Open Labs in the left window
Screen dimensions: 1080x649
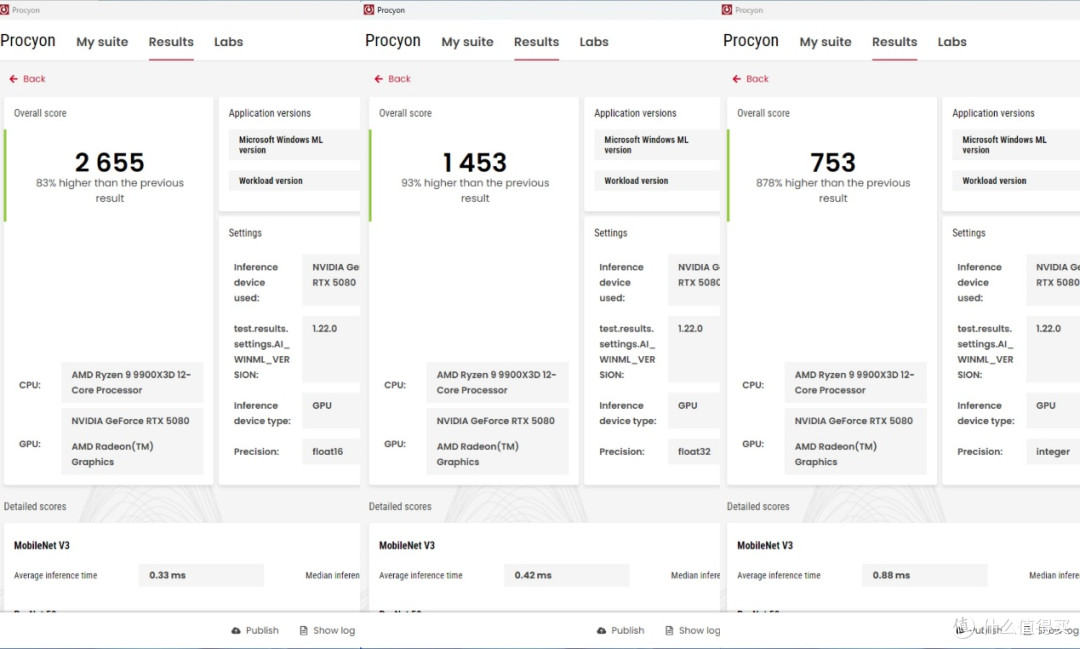[229, 42]
